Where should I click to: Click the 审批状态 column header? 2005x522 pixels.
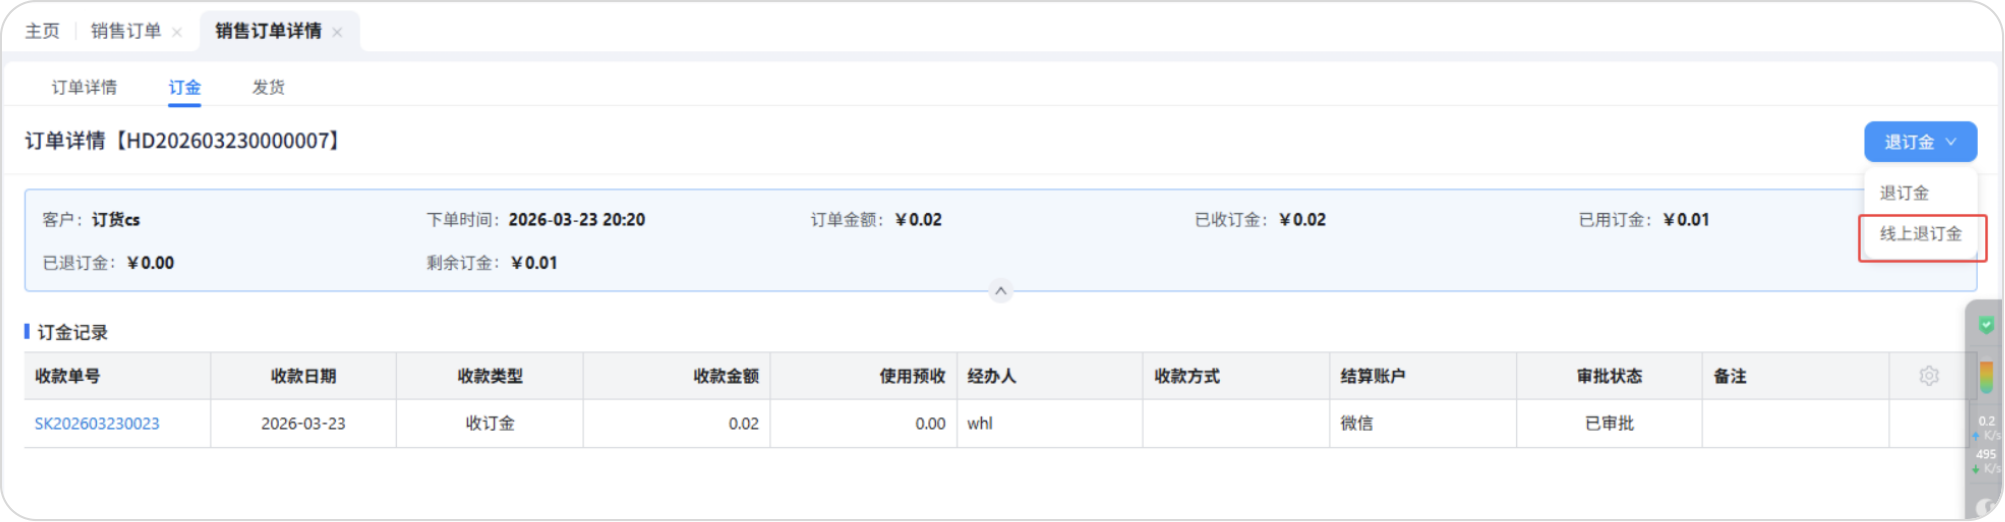1609,376
